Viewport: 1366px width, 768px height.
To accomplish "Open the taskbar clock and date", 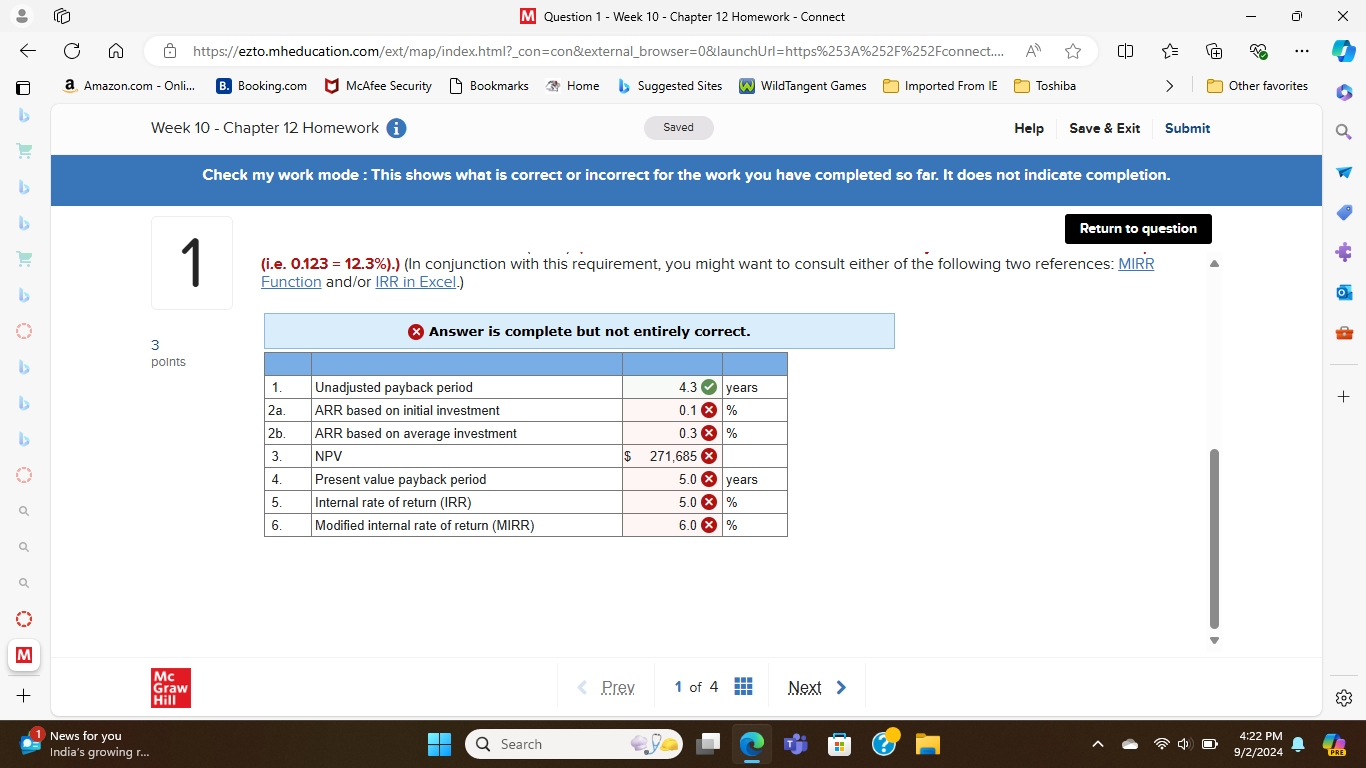I will tap(1259, 744).
